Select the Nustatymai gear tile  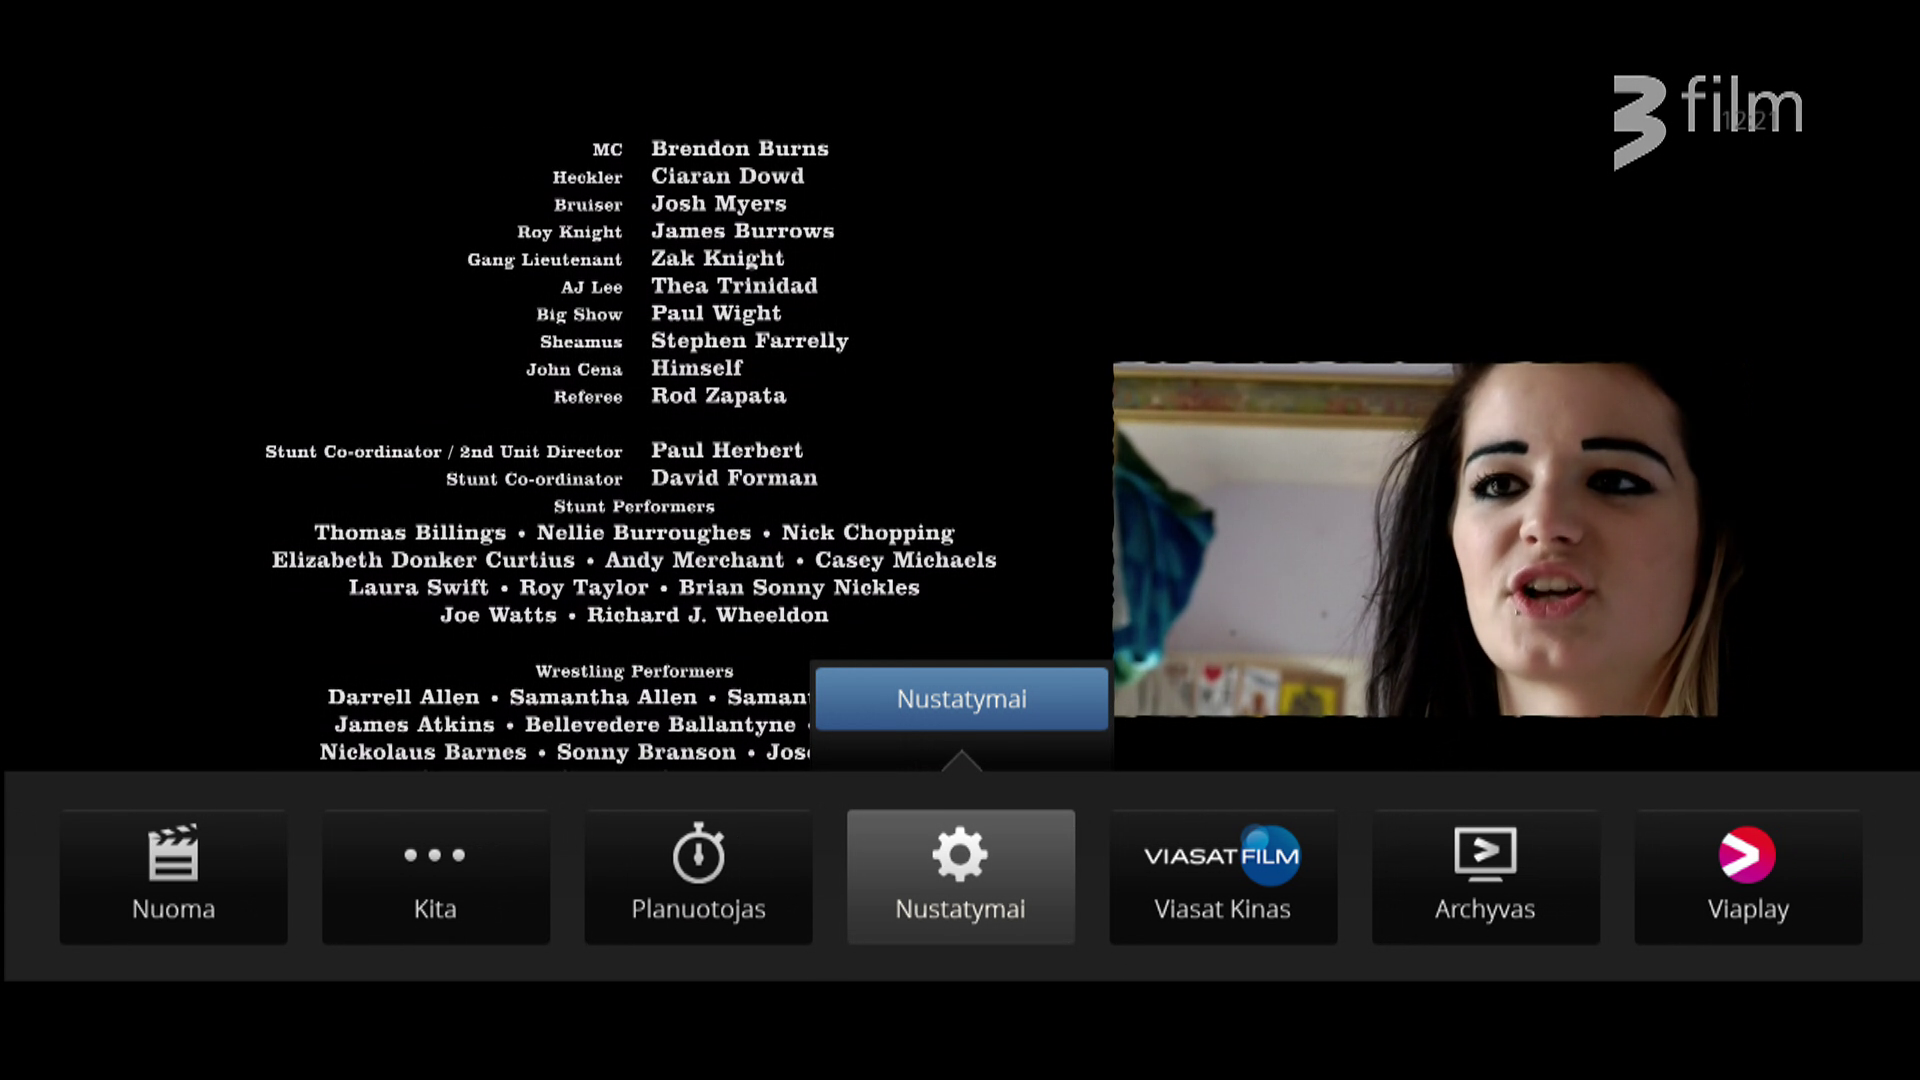(x=961, y=877)
